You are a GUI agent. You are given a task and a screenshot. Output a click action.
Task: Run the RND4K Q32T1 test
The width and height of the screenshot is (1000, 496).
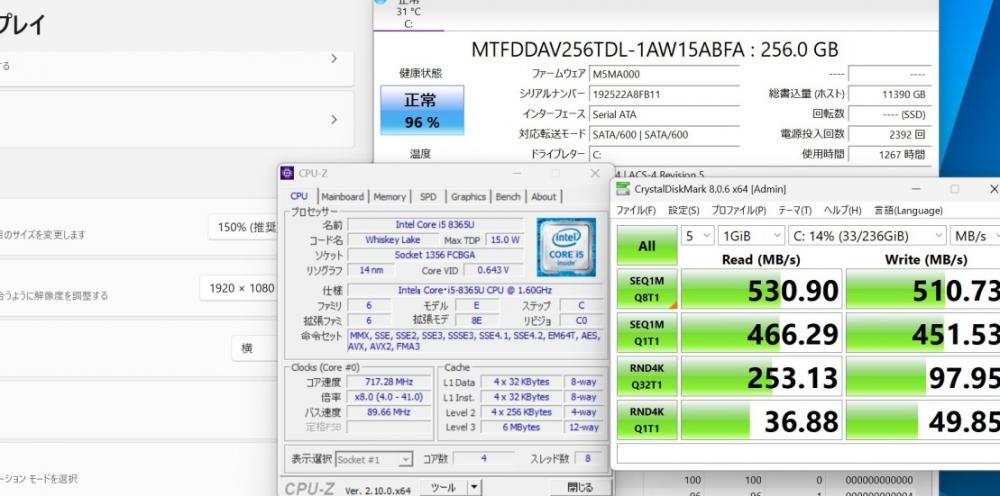point(647,377)
